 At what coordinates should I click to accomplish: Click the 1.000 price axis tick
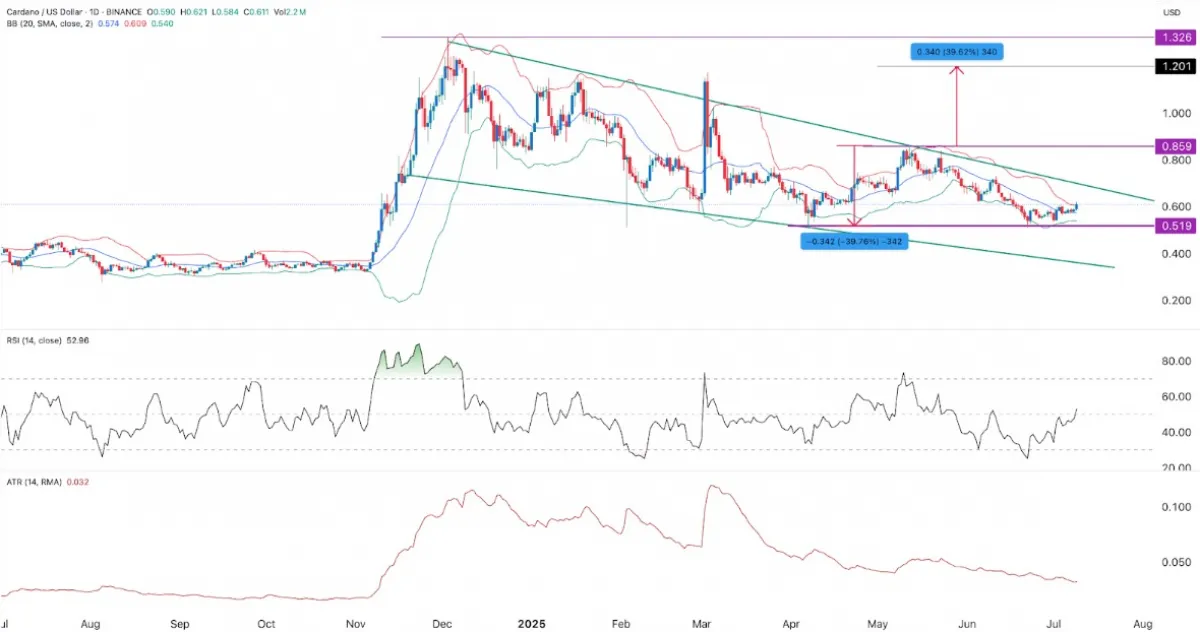1176,113
